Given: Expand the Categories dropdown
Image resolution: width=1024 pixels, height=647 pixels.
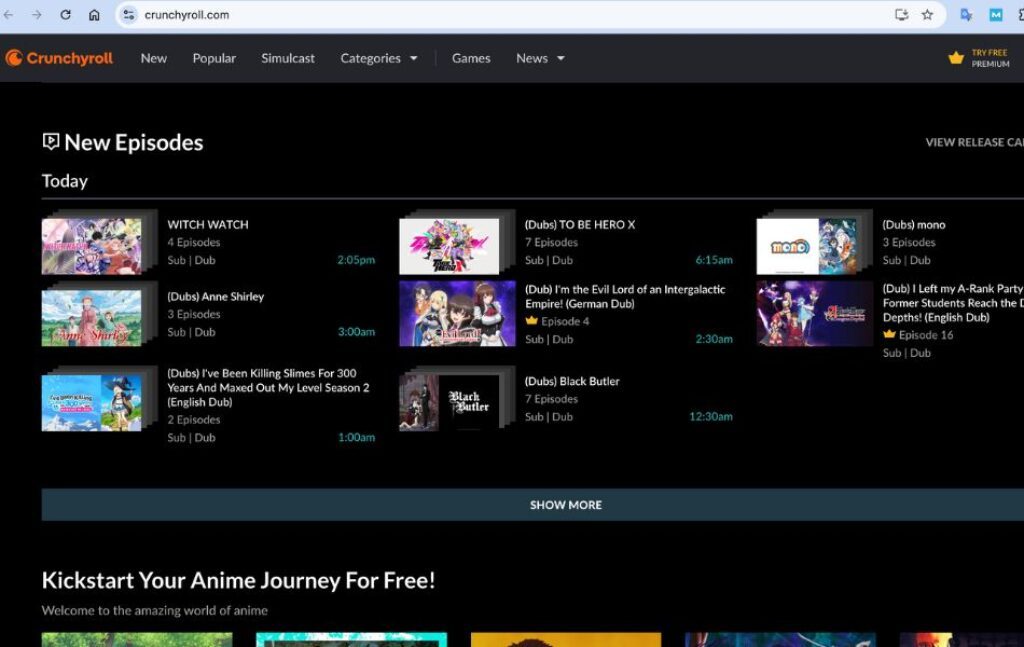Looking at the screenshot, I should pyautogui.click(x=379, y=58).
